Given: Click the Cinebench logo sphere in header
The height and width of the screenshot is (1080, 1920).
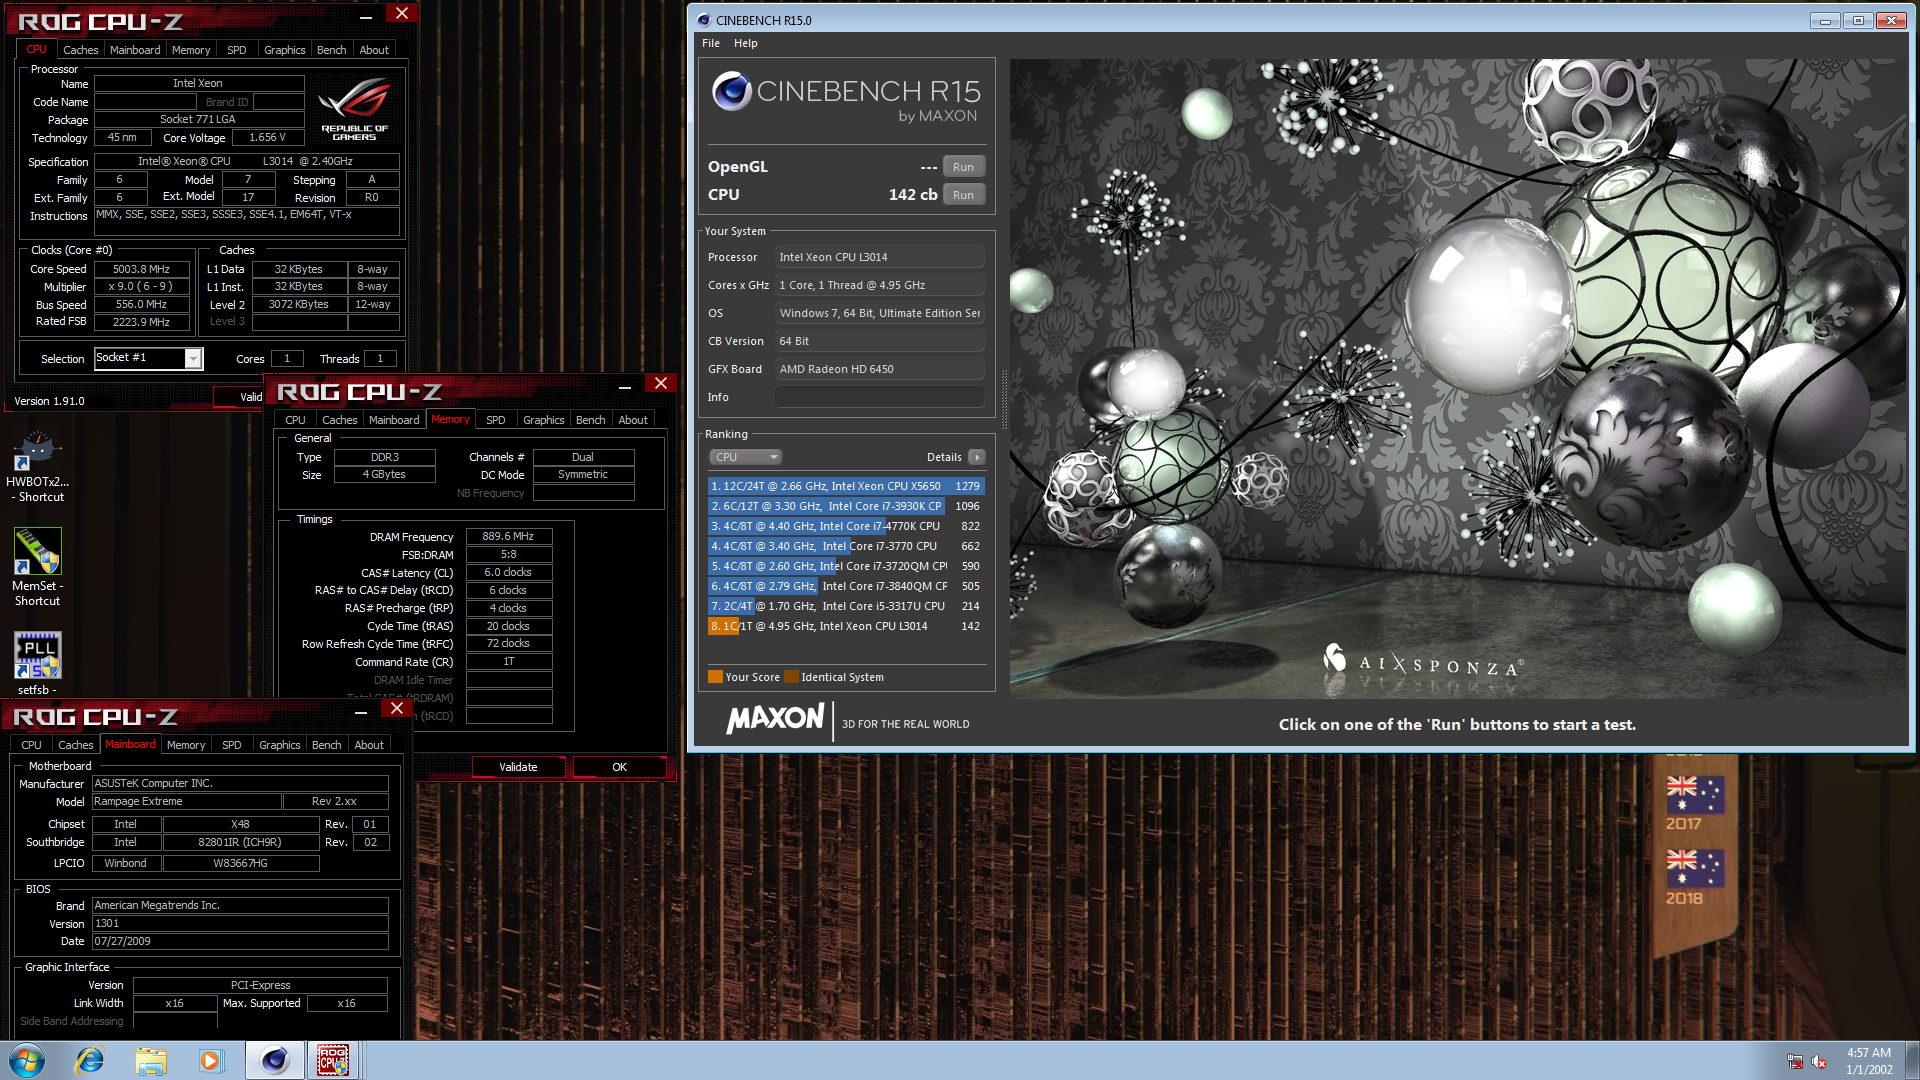Looking at the screenshot, I should pos(731,91).
